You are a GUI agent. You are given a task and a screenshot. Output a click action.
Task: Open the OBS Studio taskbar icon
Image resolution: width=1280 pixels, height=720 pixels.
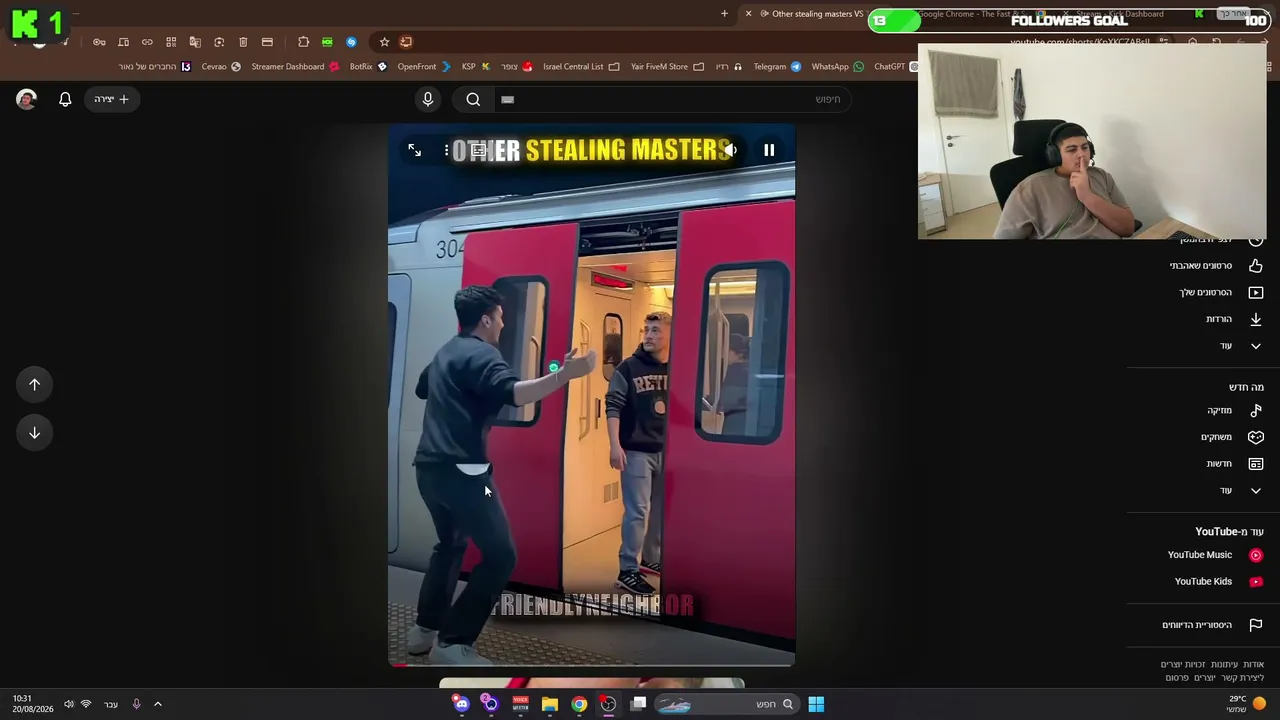pyautogui.click(x=608, y=704)
